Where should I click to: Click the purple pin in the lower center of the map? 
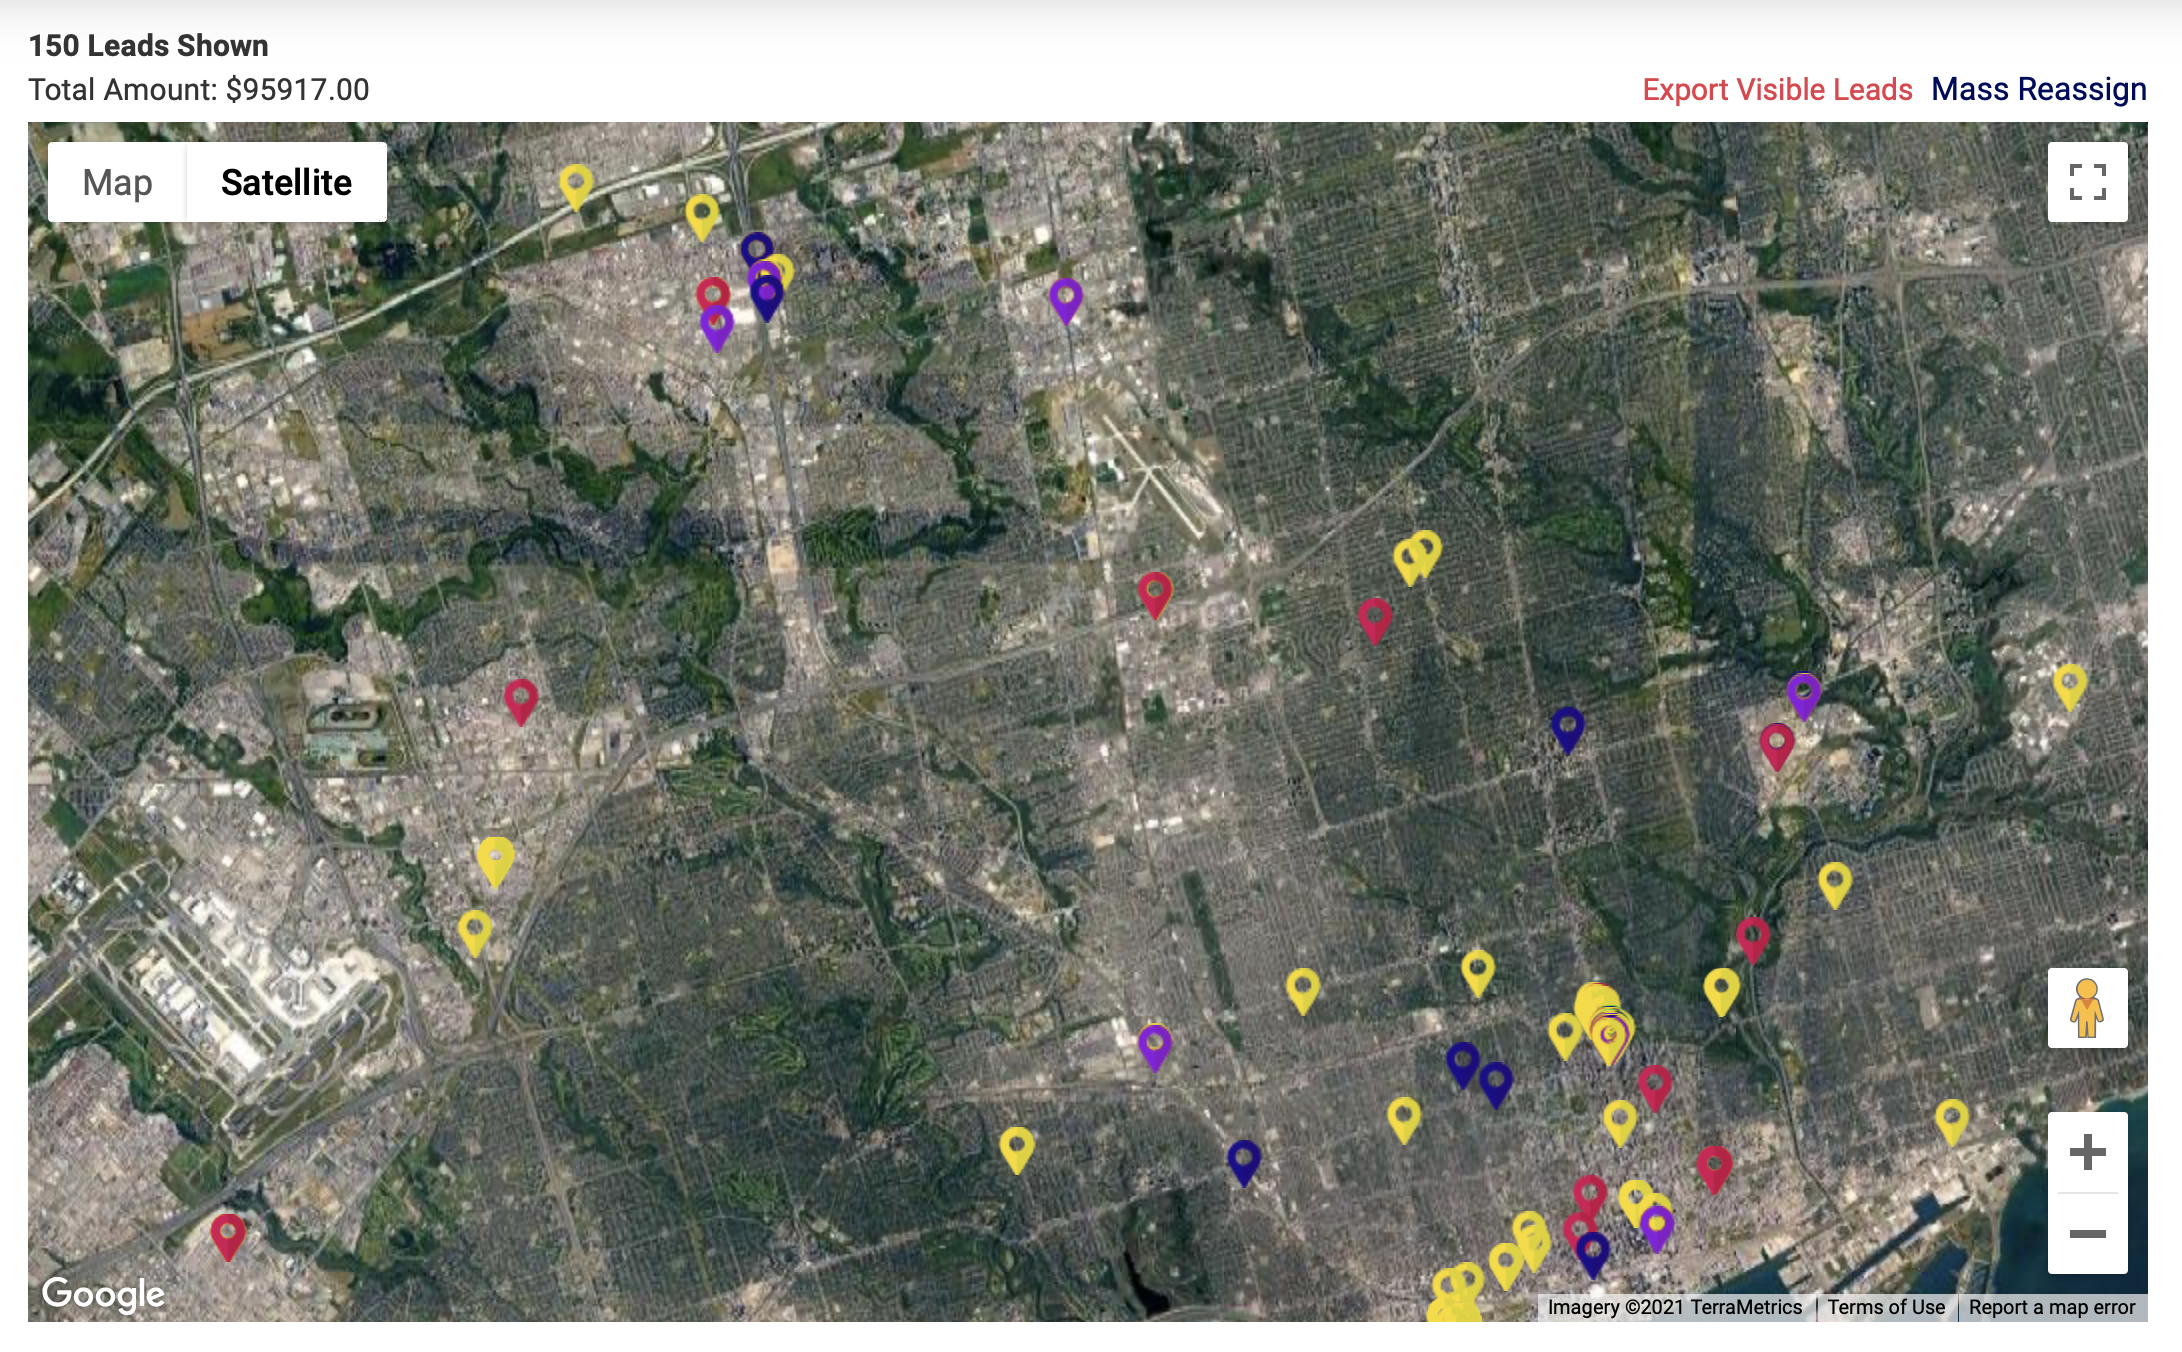tap(1155, 1047)
